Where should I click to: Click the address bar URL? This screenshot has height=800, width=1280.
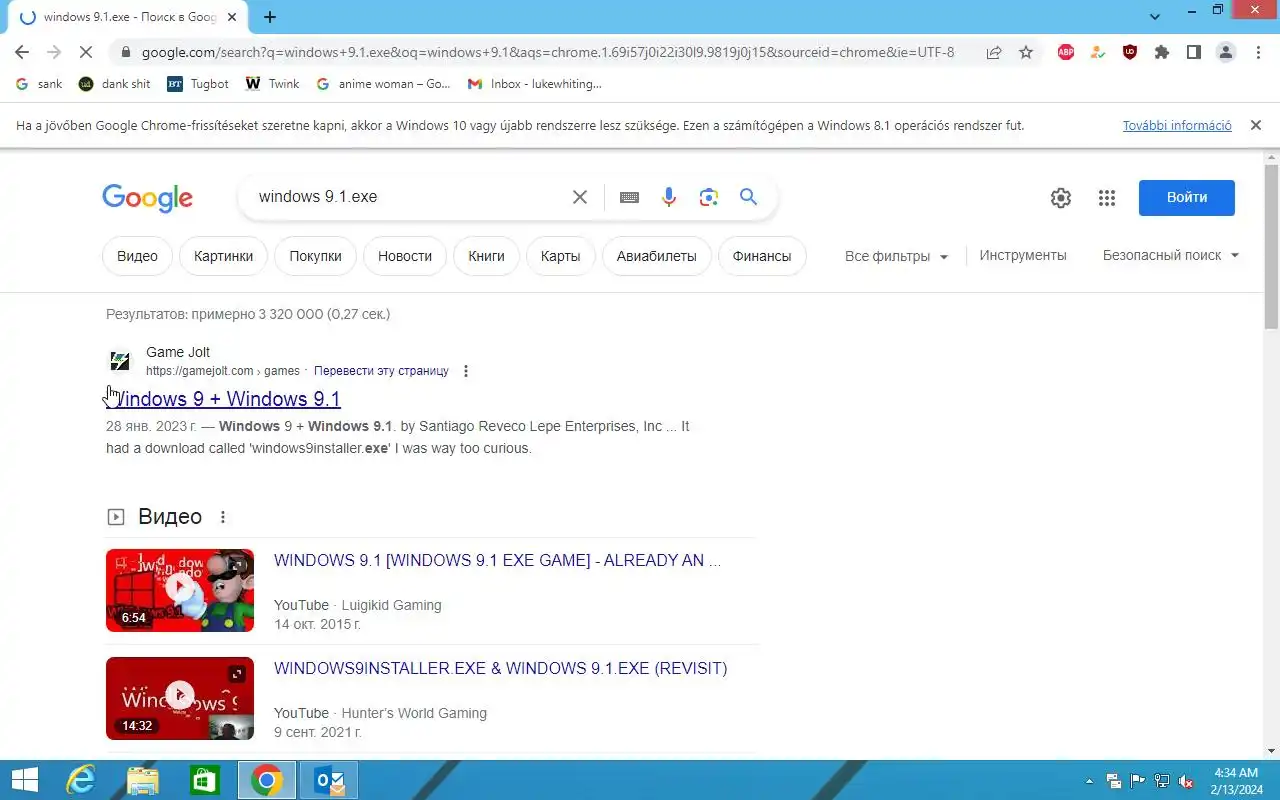(x=548, y=52)
